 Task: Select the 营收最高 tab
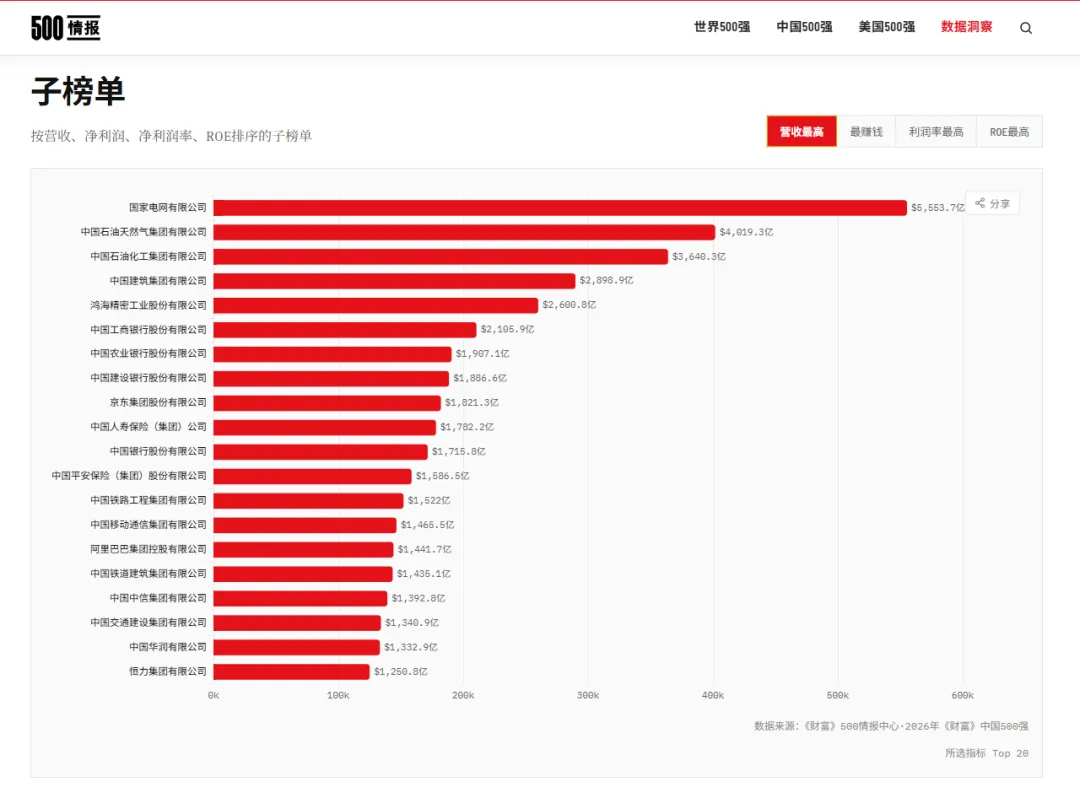pos(802,132)
